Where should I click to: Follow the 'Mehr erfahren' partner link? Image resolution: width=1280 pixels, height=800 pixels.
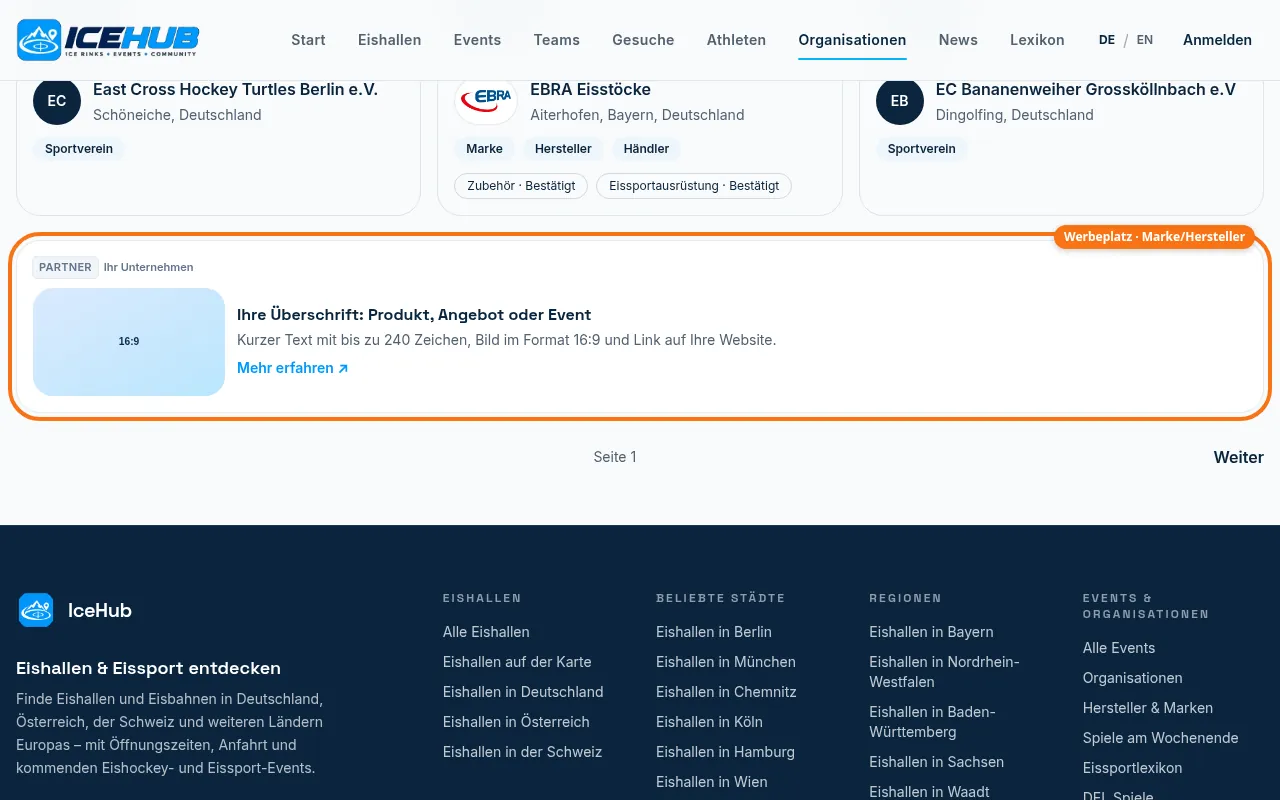[293, 368]
